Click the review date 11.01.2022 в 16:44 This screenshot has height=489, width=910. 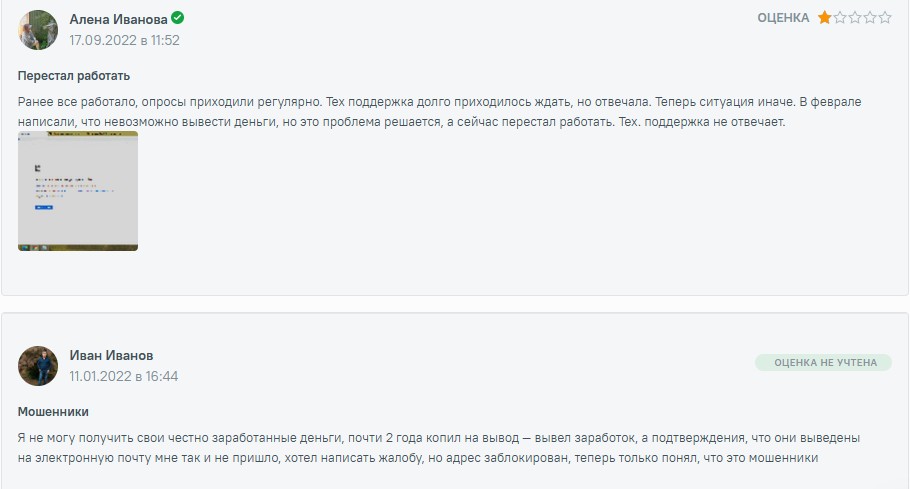[123, 377]
